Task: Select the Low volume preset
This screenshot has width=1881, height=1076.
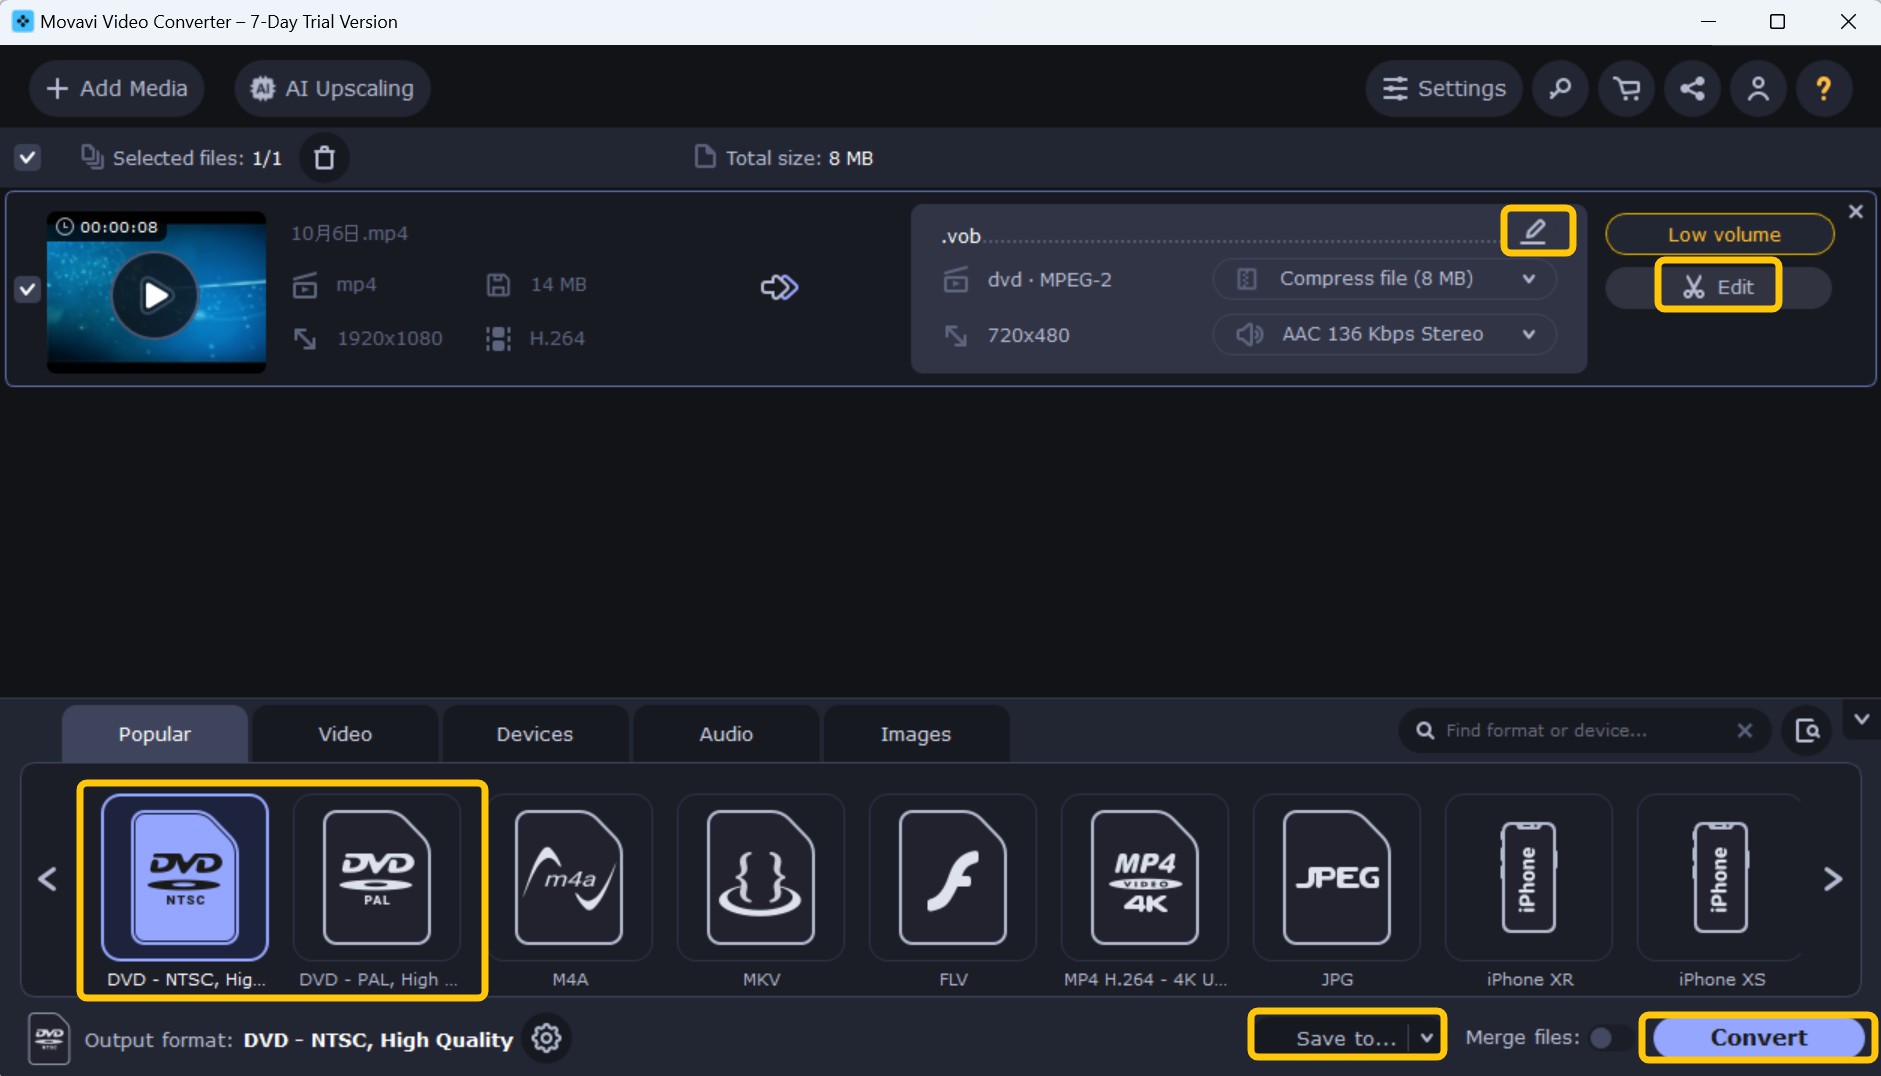Action: click(1722, 234)
